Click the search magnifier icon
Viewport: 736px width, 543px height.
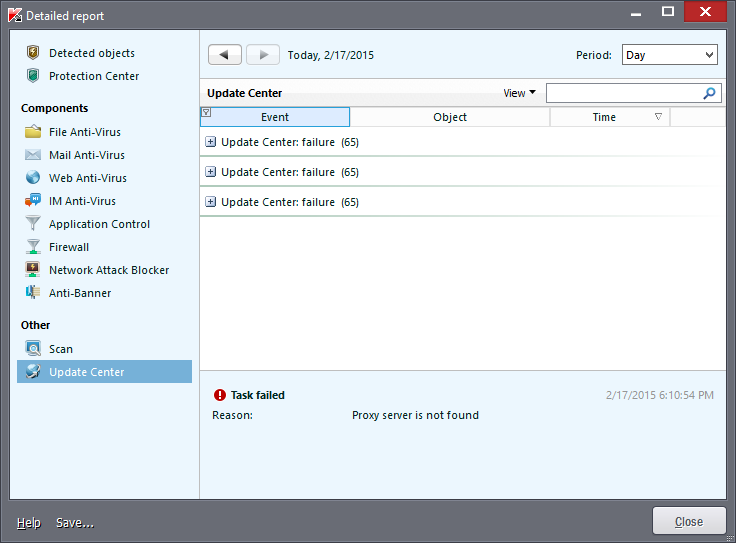pyautogui.click(x=709, y=93)
